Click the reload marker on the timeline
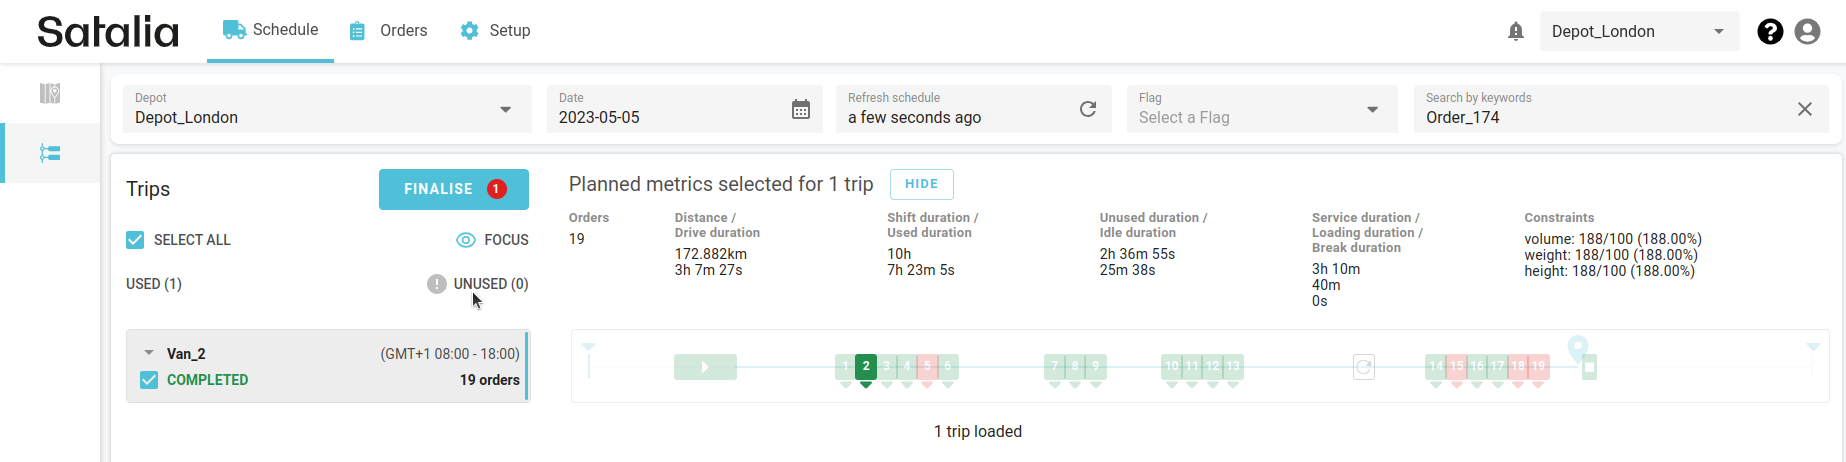 (x=1363, y=367)
